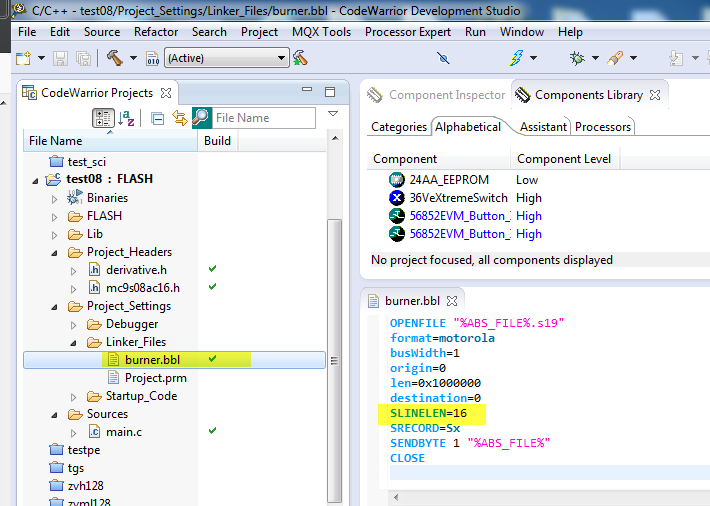The width and height of the screenshot is (710, 506).
Task: Switch to the Assistant tab
Action: pos(543,127)
